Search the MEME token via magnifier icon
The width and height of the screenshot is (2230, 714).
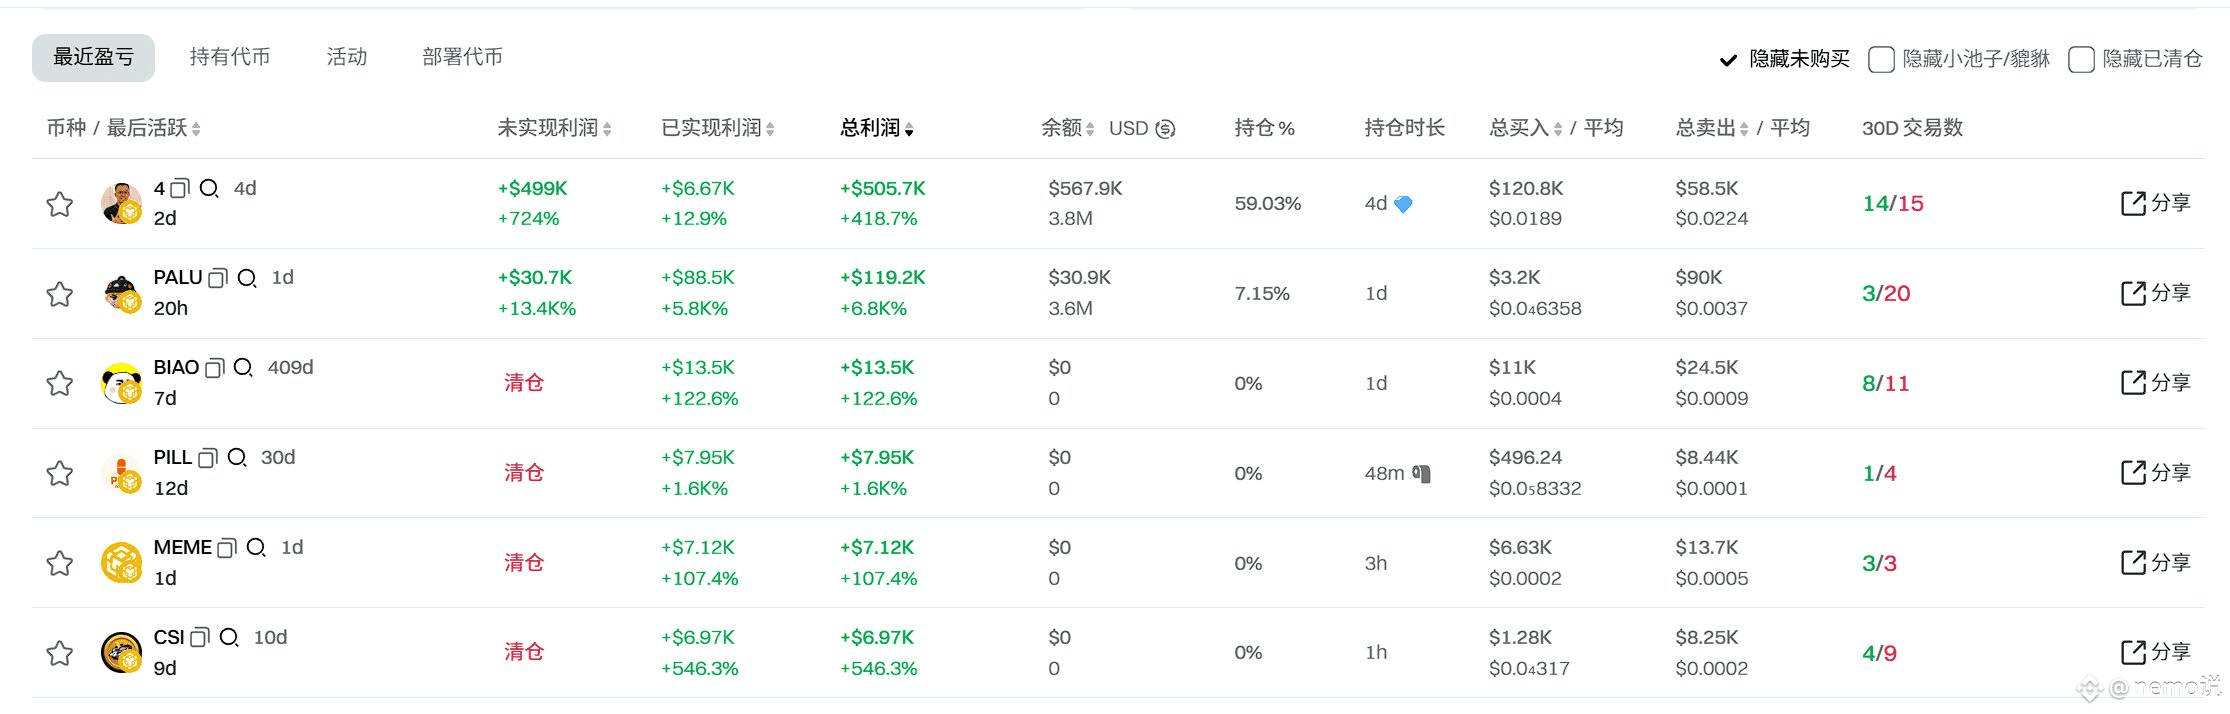(256, 548)
